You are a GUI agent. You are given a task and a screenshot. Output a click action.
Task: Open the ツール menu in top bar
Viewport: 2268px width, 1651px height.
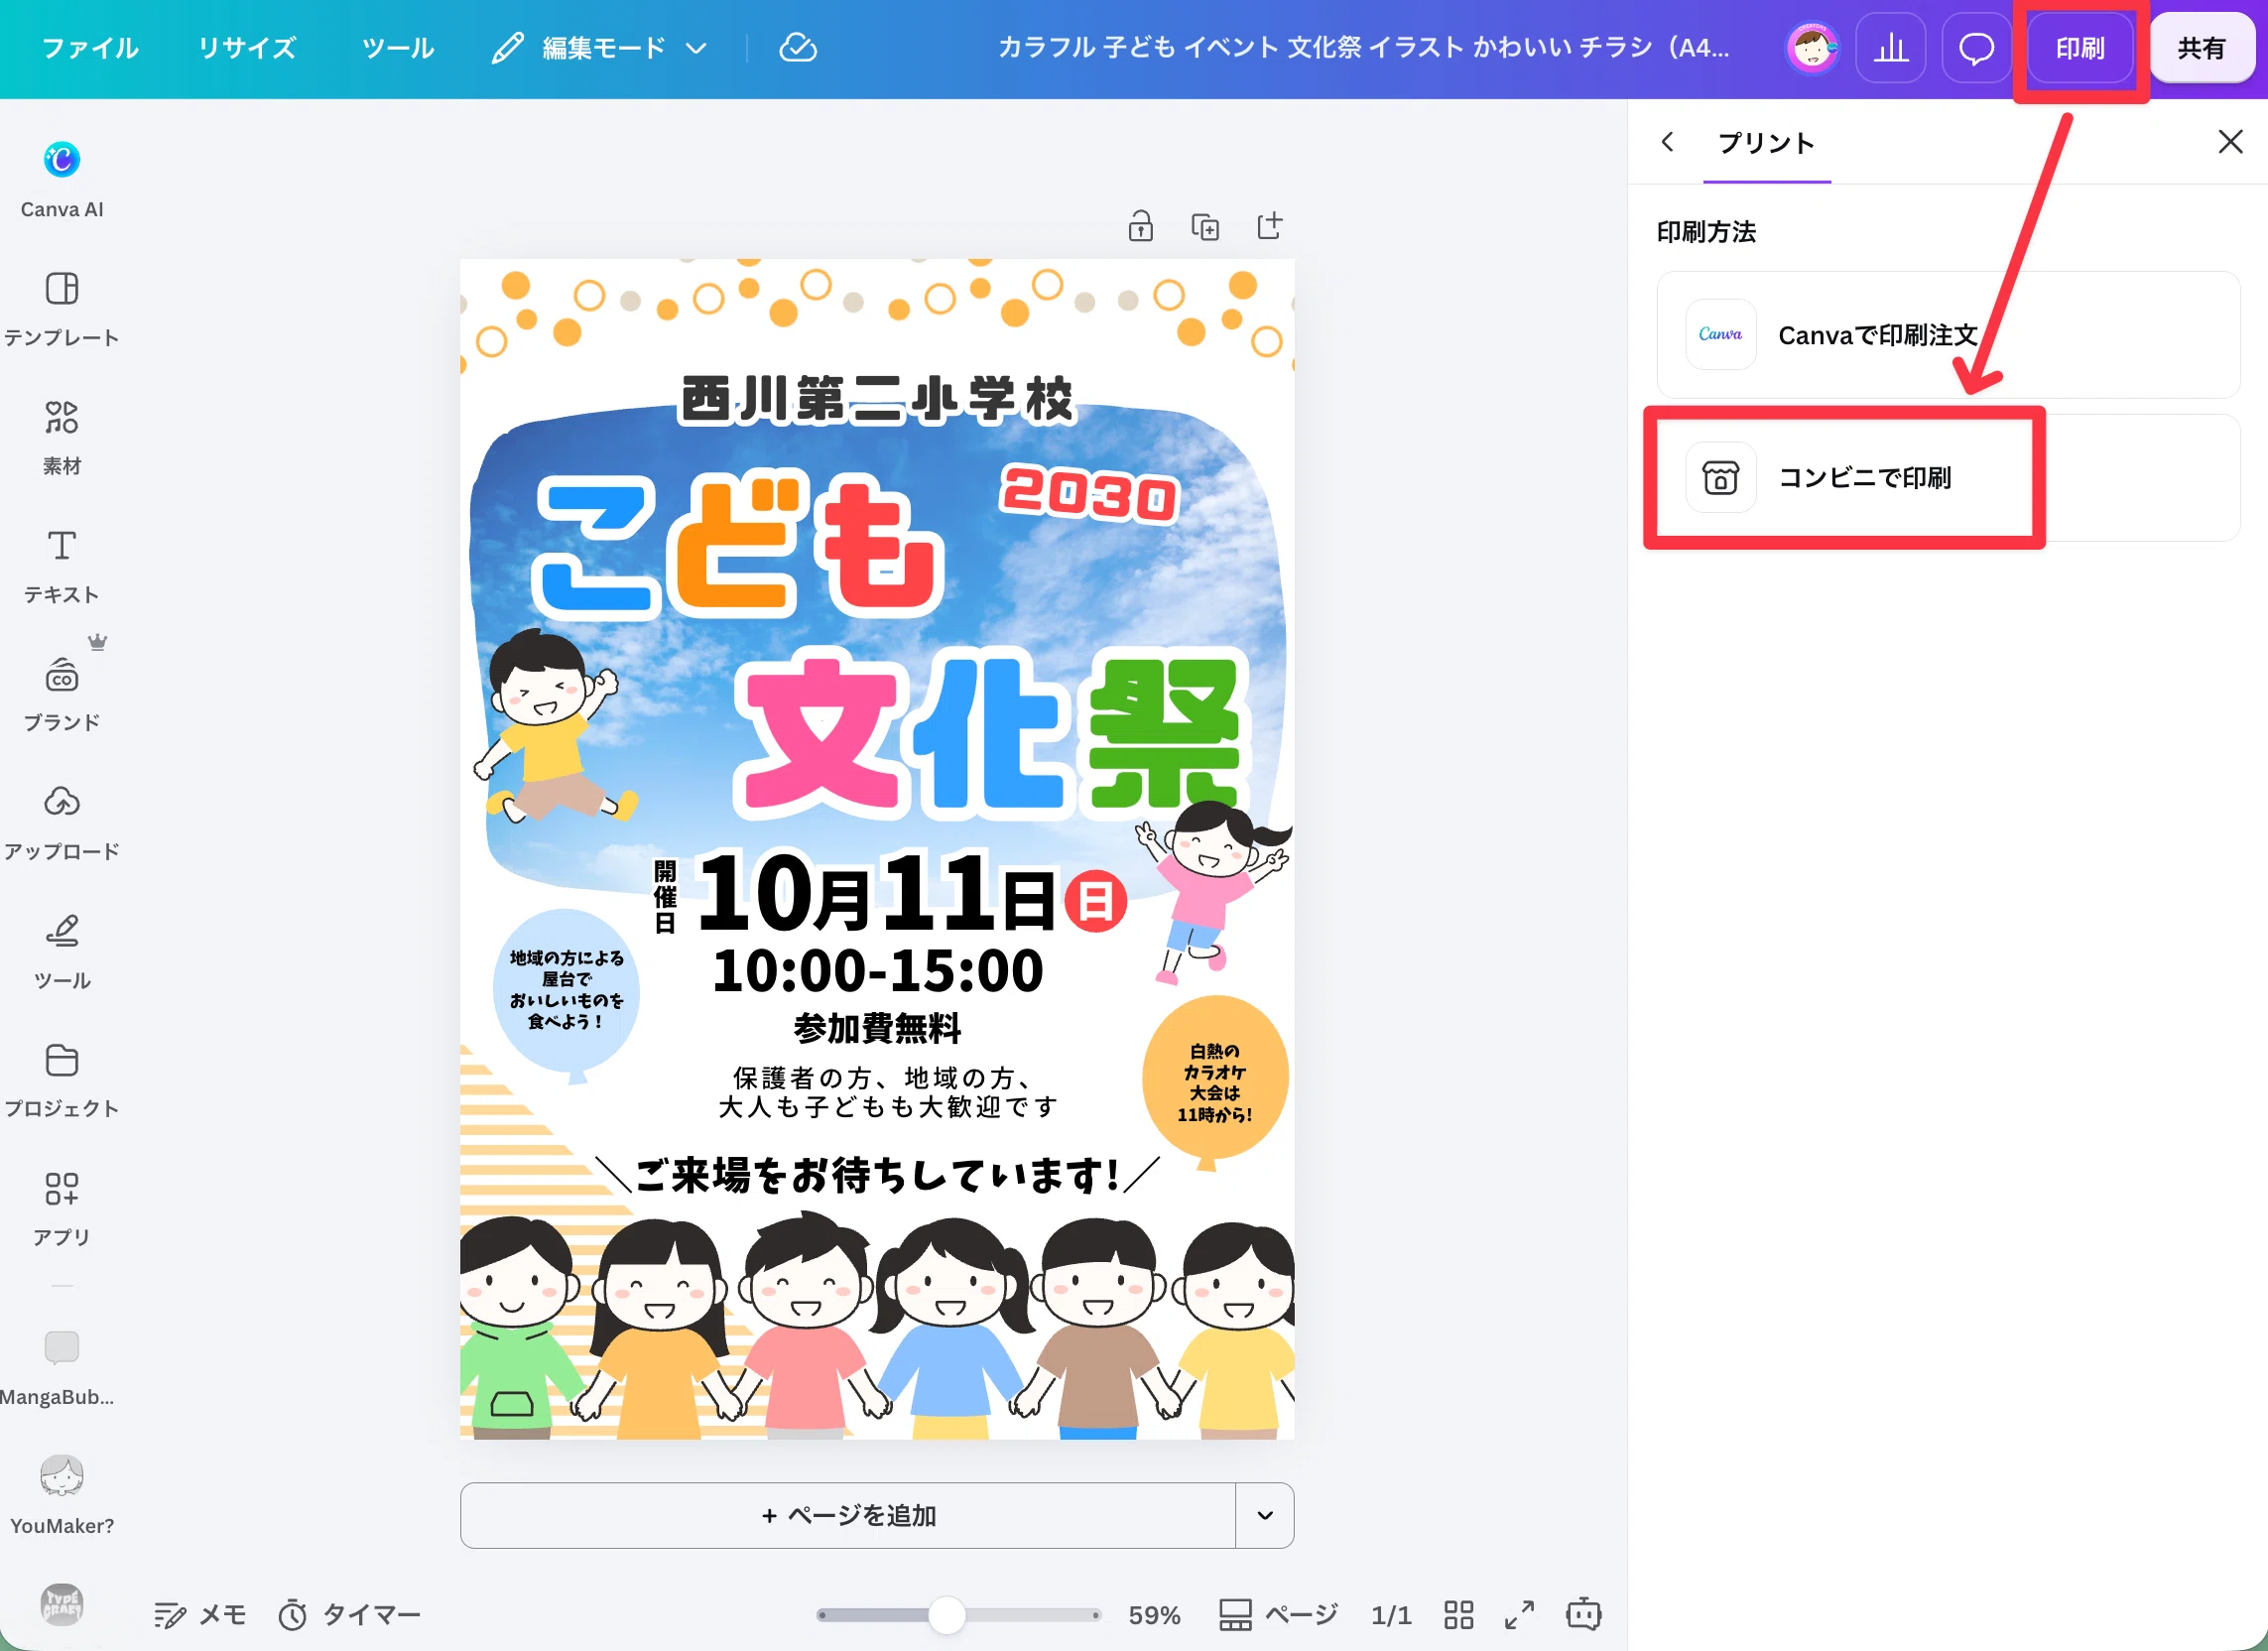398,48
